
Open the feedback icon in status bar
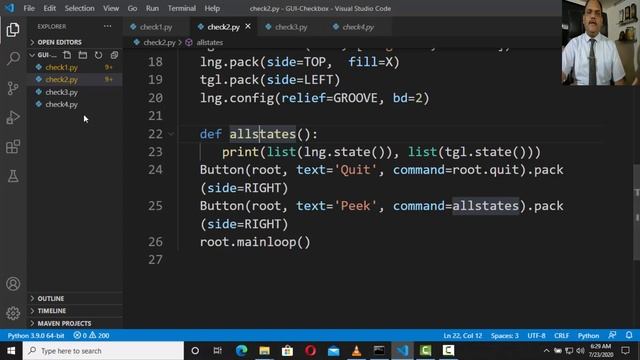point(612,335)
